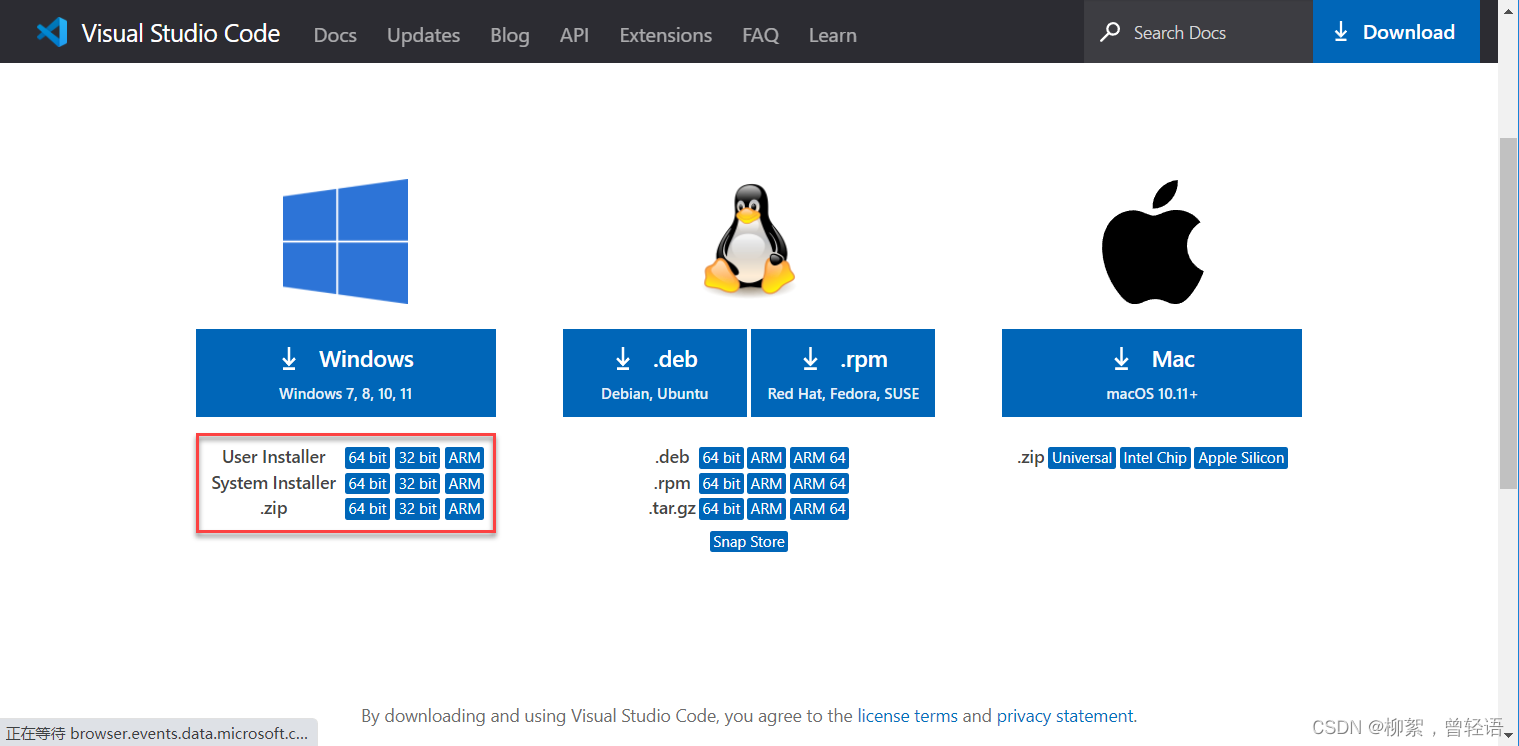Screen dimensions: 1519x746
Task: Choose Windows .zip ARM
Action: click(465, 509)
